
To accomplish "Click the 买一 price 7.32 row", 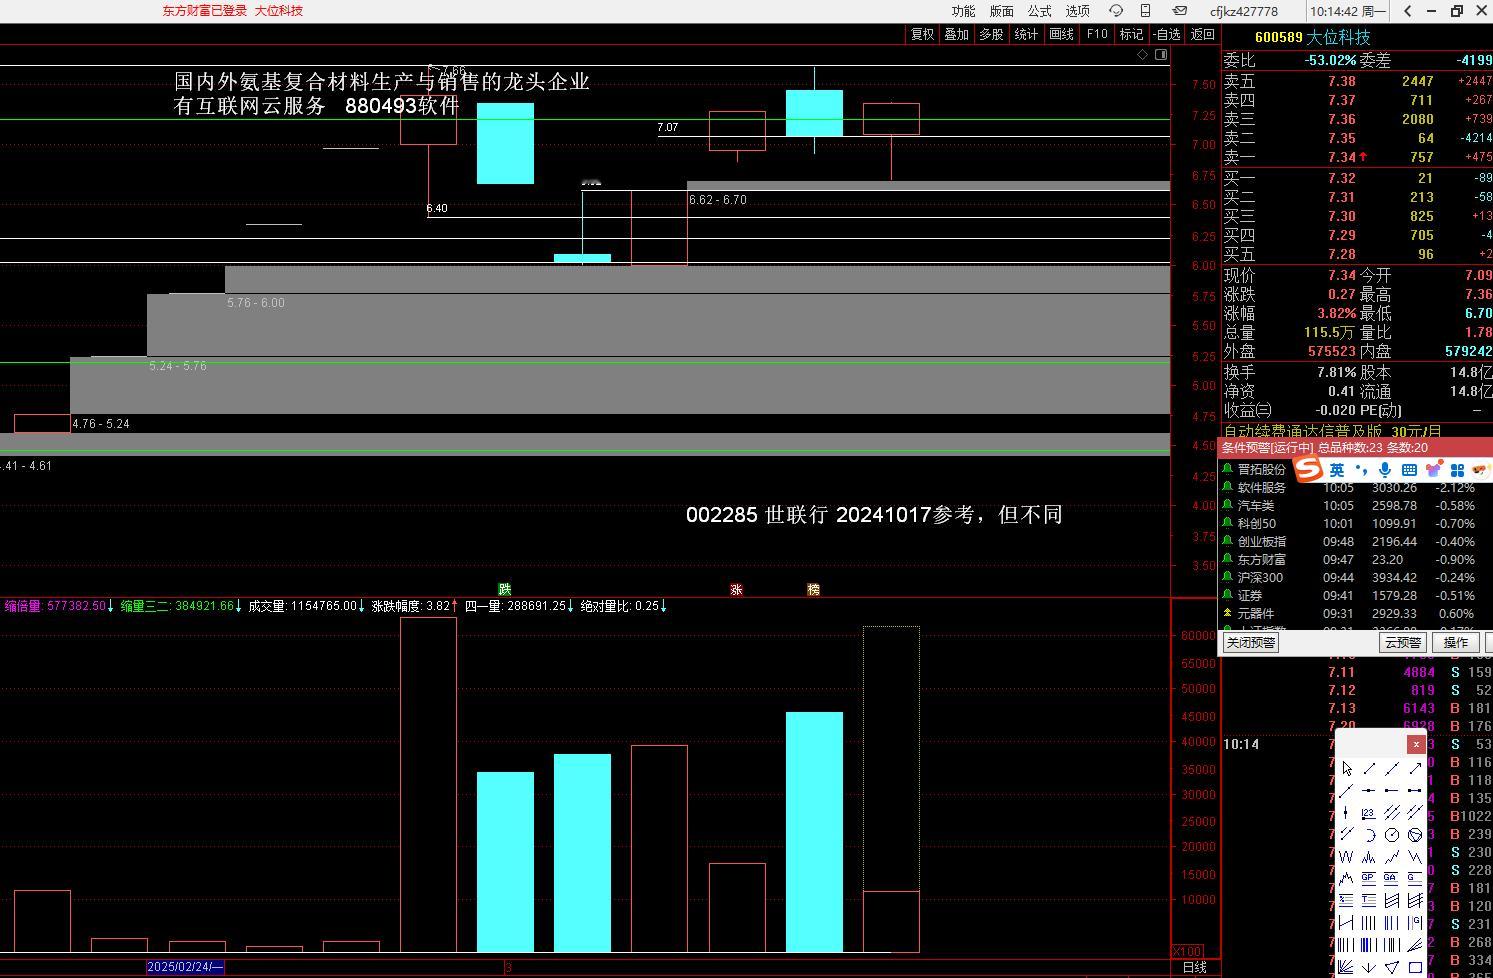I will [1357, 178].
